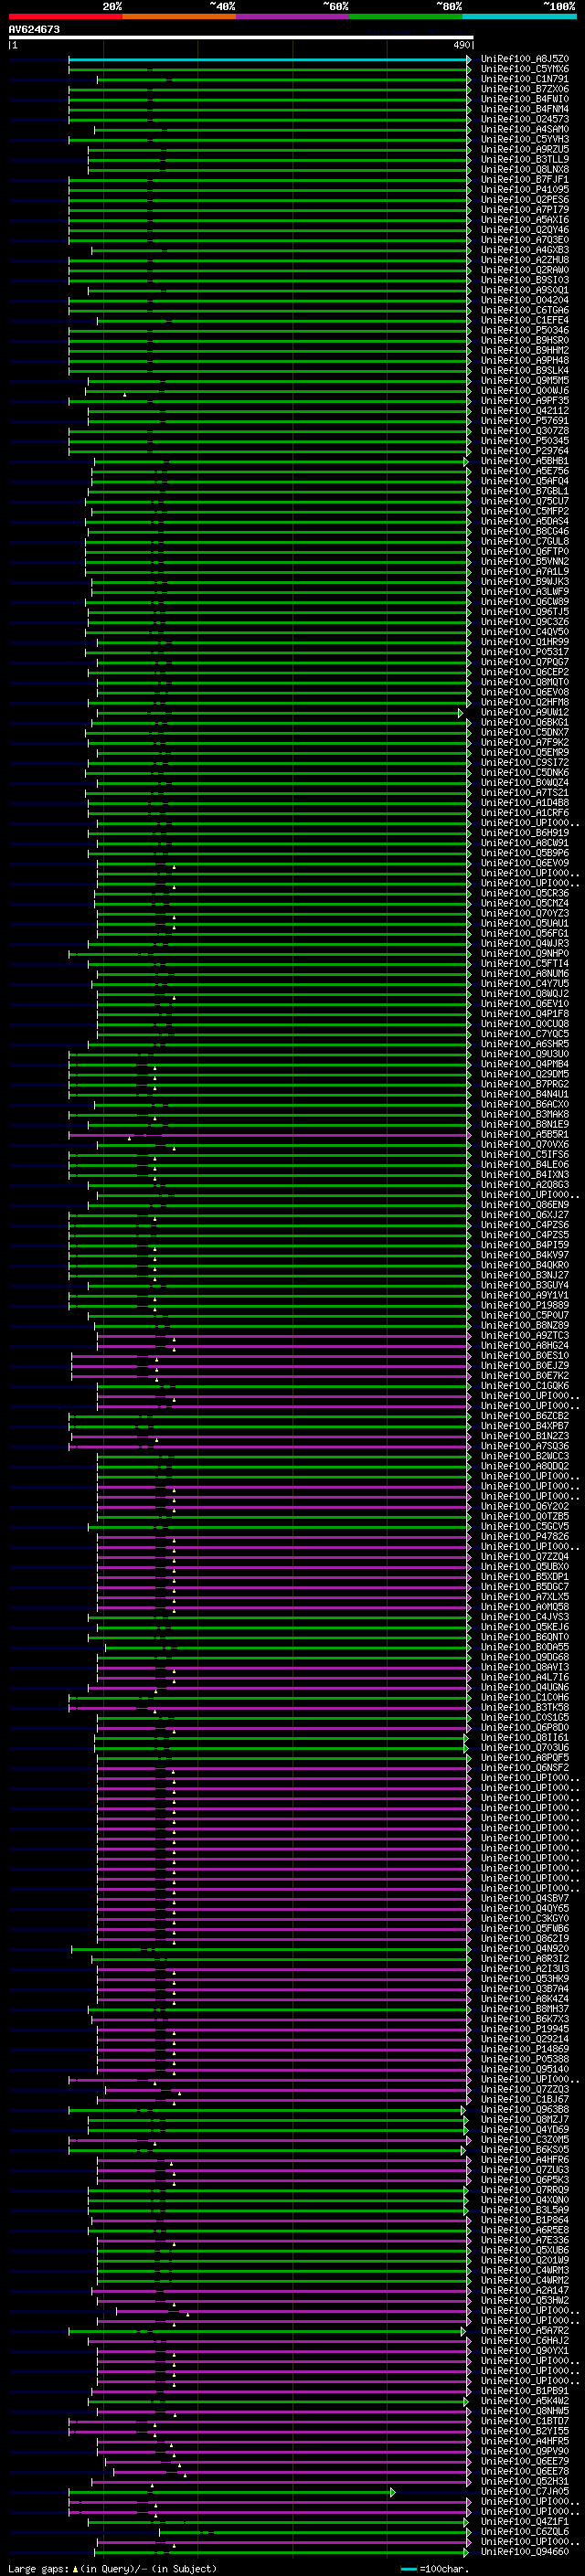Screen dimensions: 585x2576
Task: Open hit UniRef100_P19889
Action: point(525,1305)
